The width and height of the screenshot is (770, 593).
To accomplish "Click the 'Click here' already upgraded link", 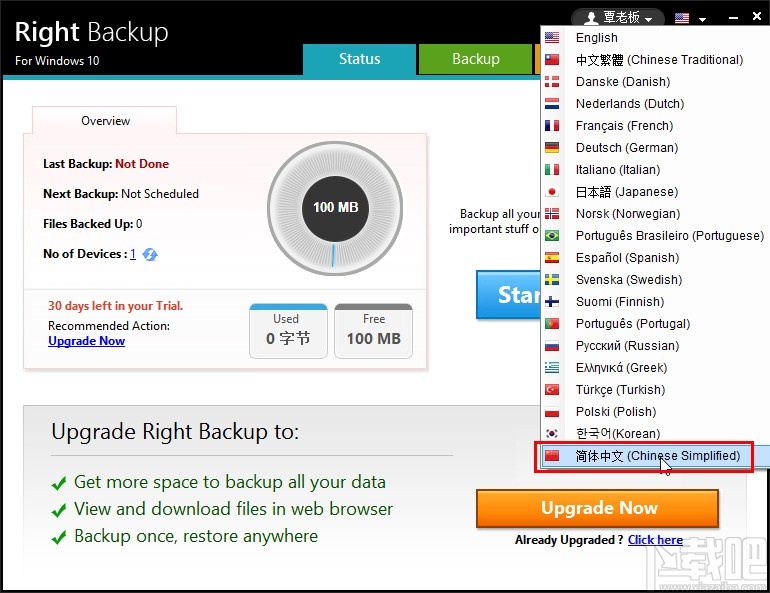I will click(x=655, y=540).
